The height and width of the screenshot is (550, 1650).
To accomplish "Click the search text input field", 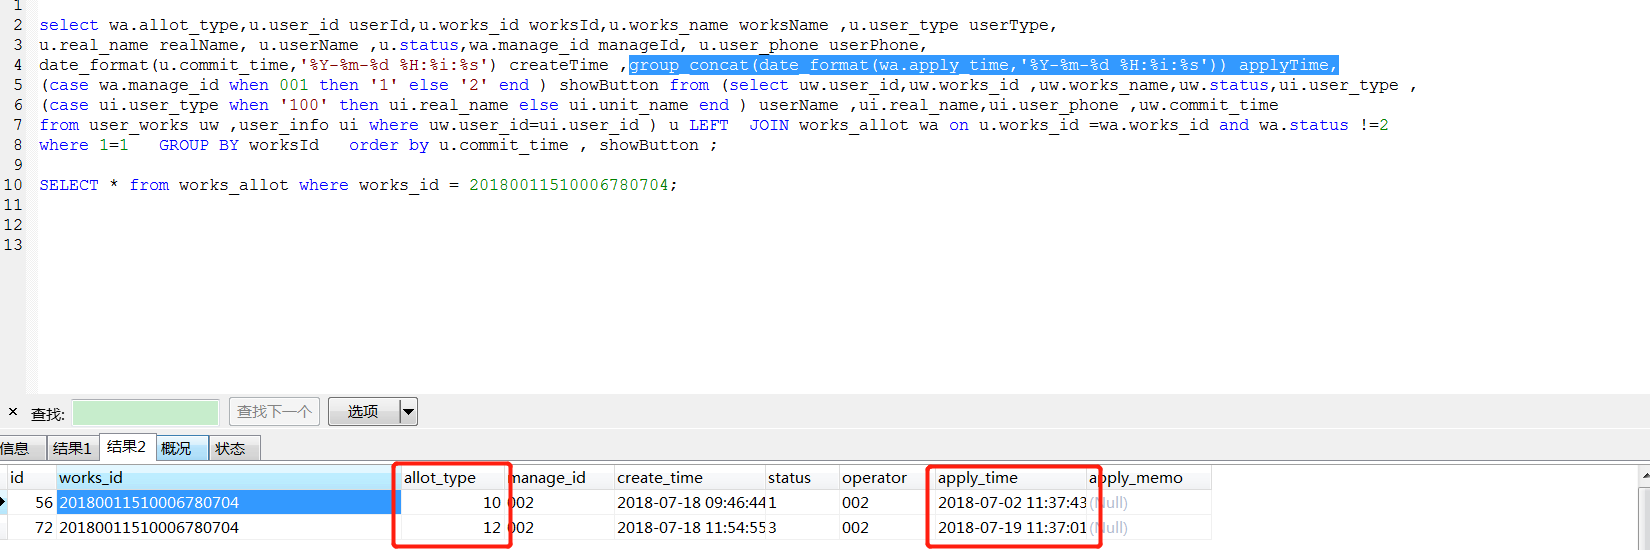I will click(x=146, y=412).
